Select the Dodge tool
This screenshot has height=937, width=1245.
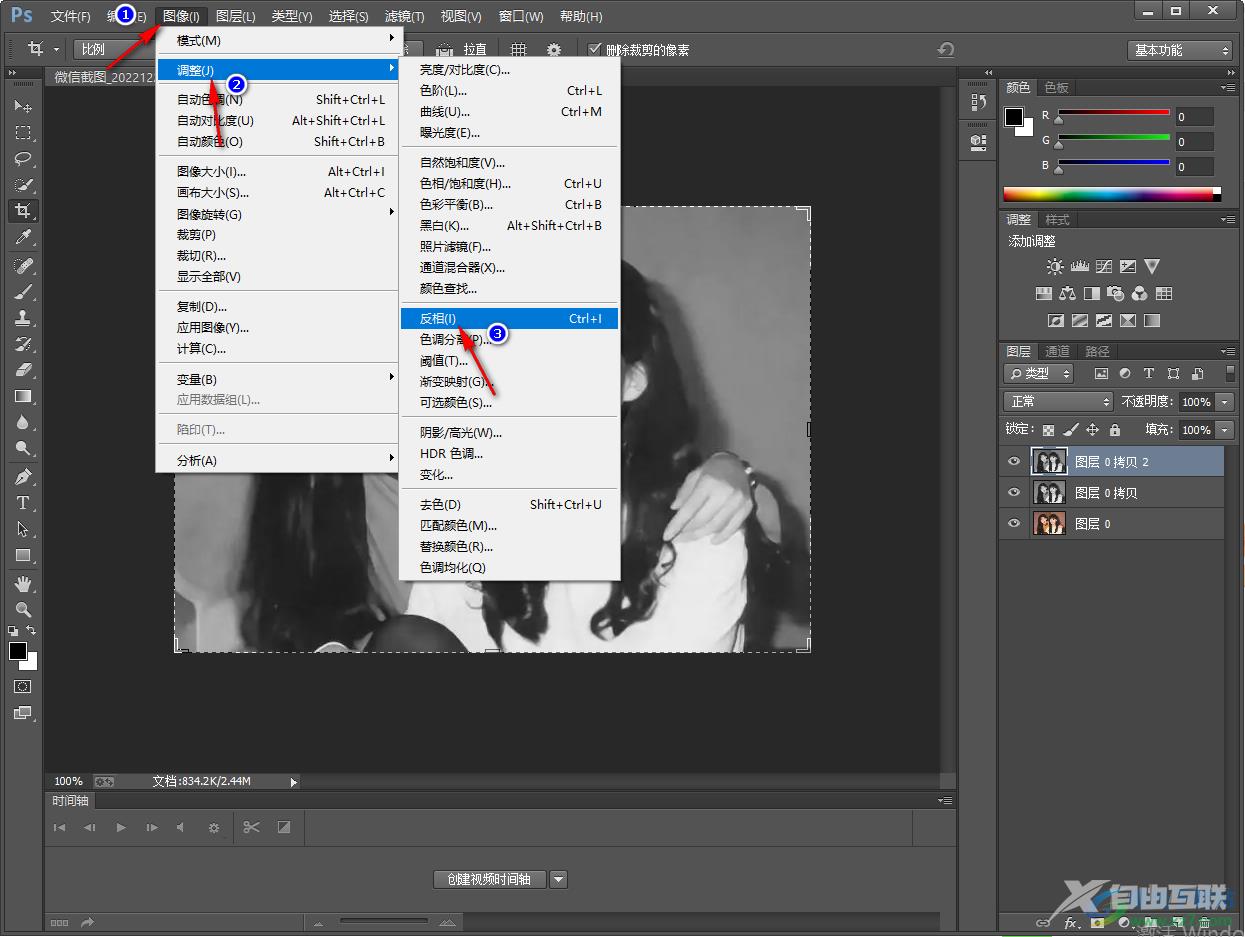23,448
